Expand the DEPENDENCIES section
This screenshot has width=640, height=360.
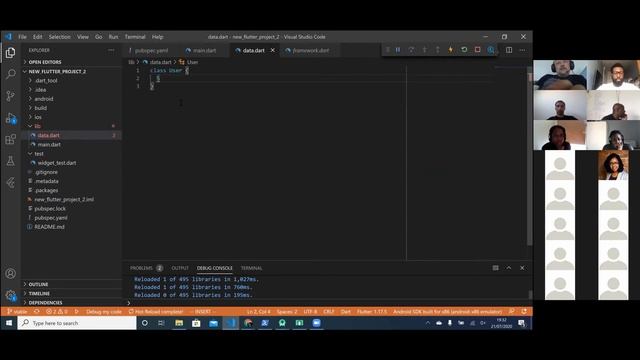coord(71,302)
